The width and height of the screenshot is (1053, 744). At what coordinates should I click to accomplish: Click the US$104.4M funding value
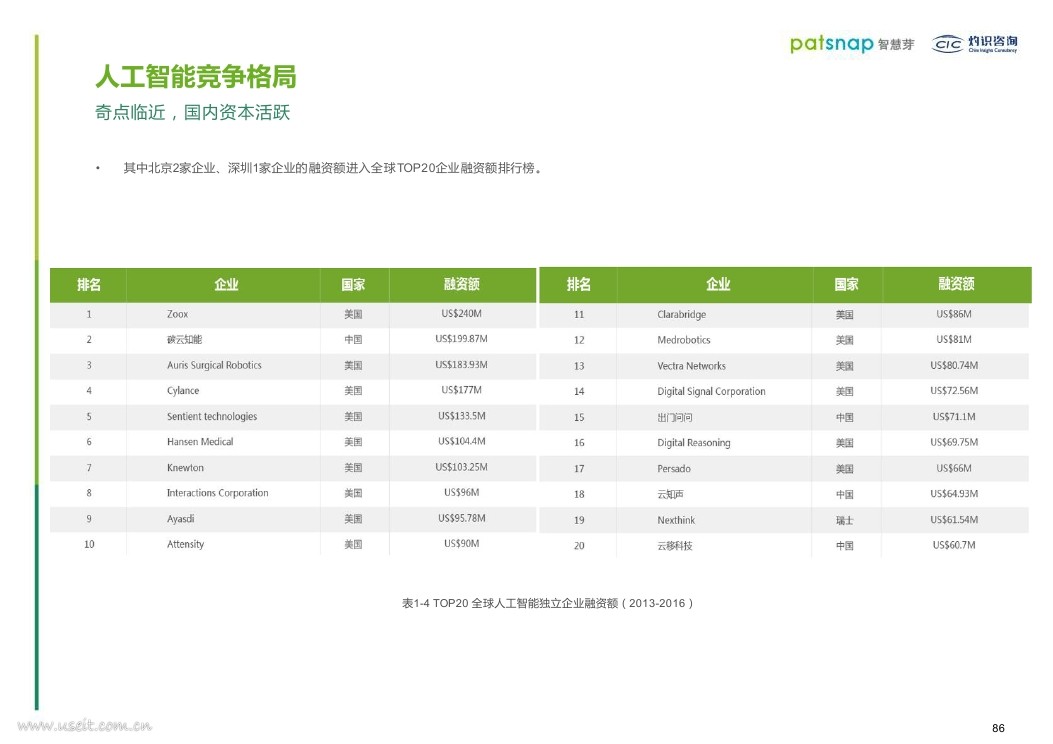461,441
